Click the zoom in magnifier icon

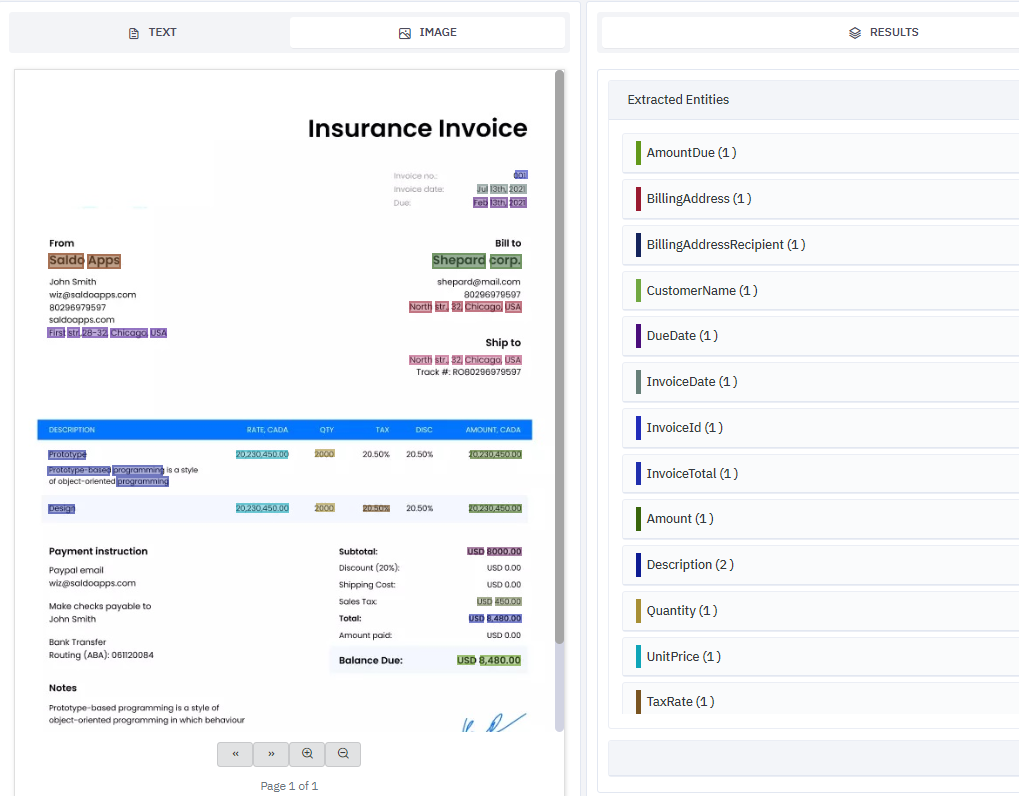tap(307, 754)
